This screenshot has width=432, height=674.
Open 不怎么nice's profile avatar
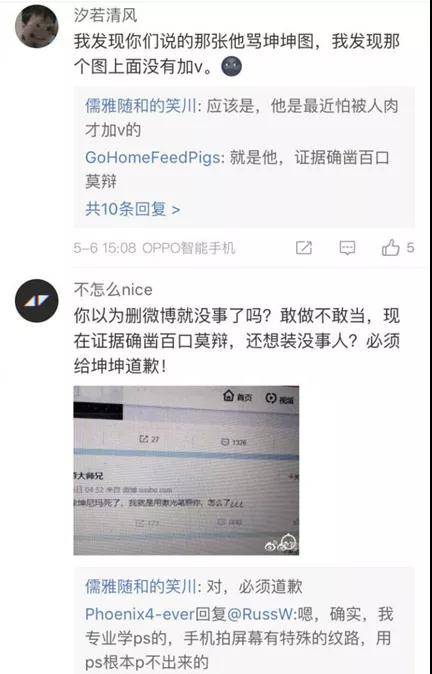[36, 300]
